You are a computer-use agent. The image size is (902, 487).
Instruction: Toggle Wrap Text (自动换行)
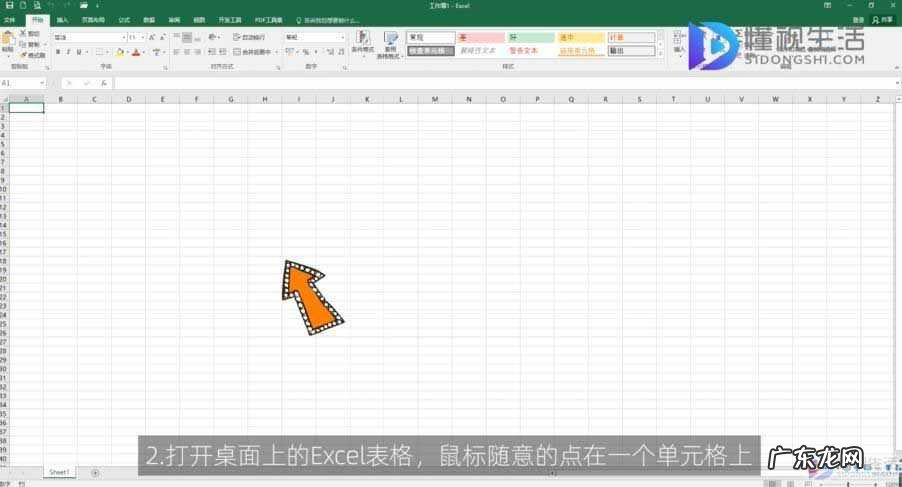point(249,37)
